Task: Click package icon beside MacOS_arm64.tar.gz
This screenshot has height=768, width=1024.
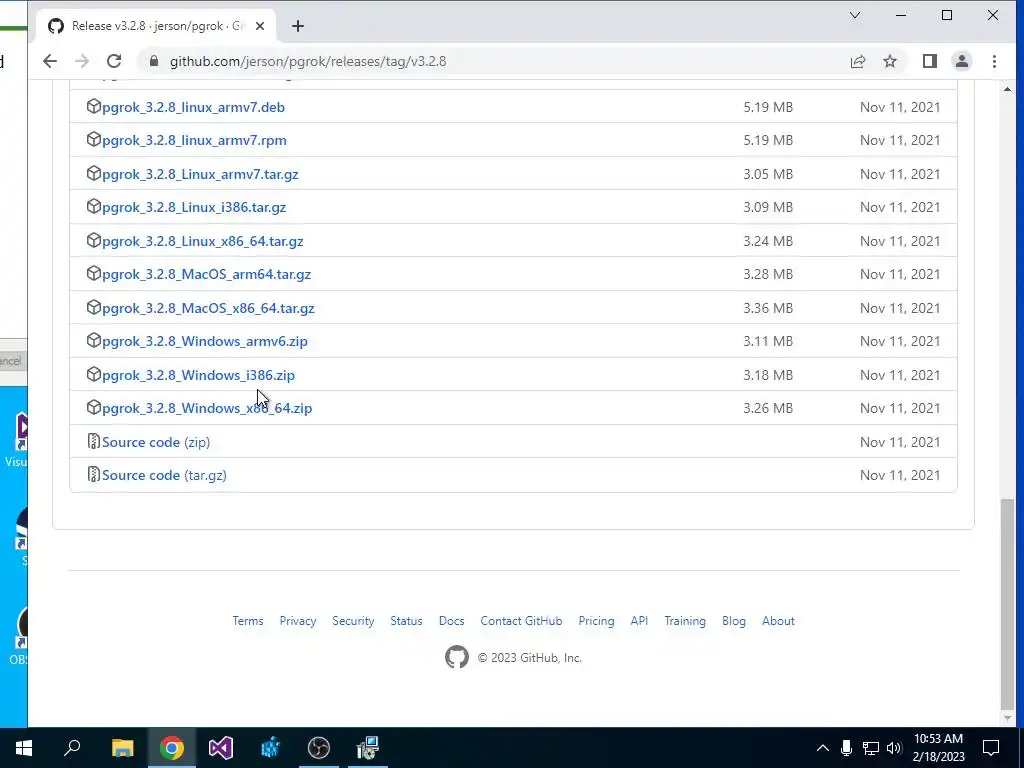Action: coord(93,273)
